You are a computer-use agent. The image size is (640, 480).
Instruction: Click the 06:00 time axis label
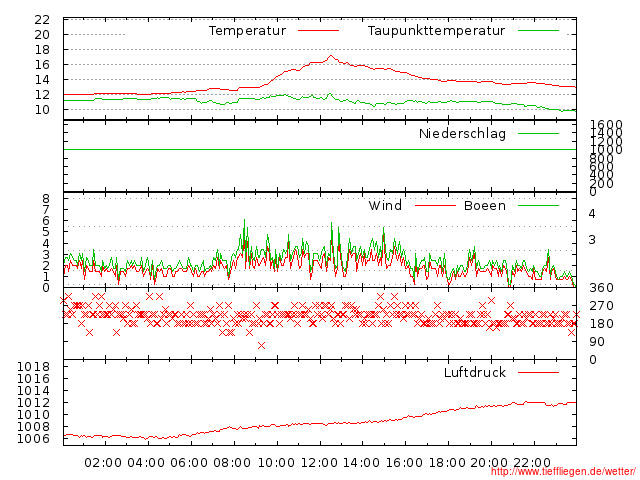(189, 463)
